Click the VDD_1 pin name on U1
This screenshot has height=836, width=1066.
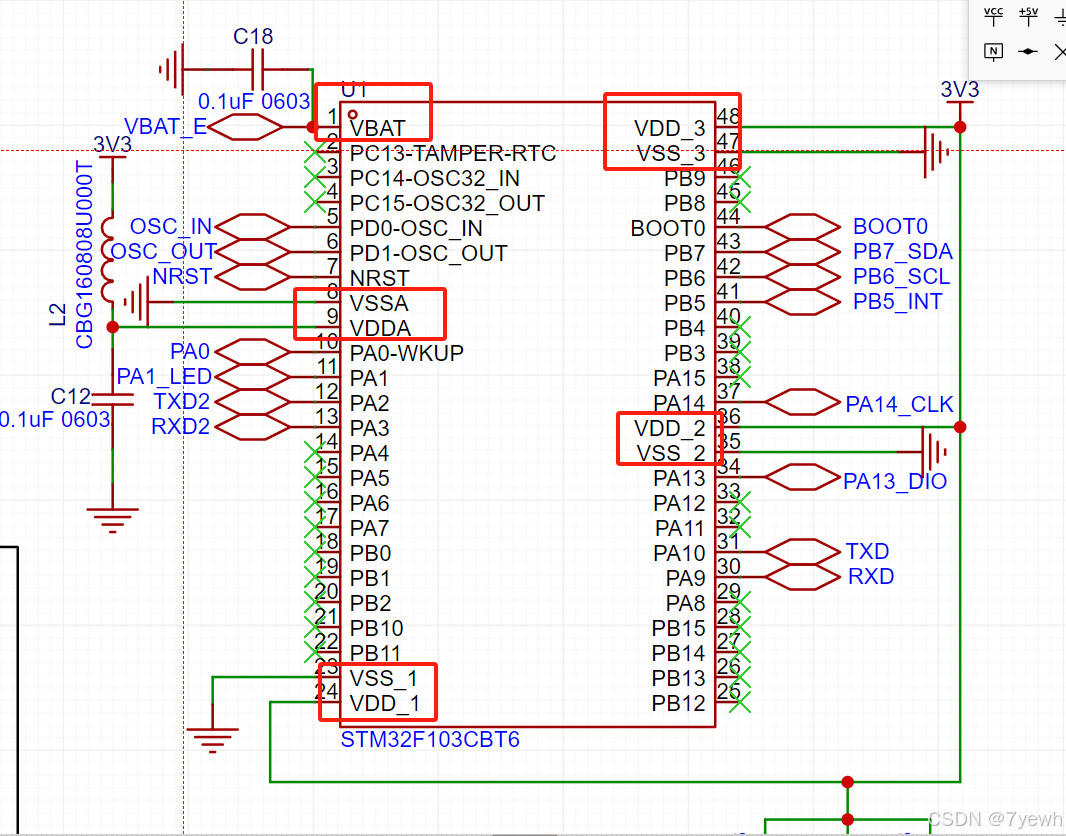385,704
